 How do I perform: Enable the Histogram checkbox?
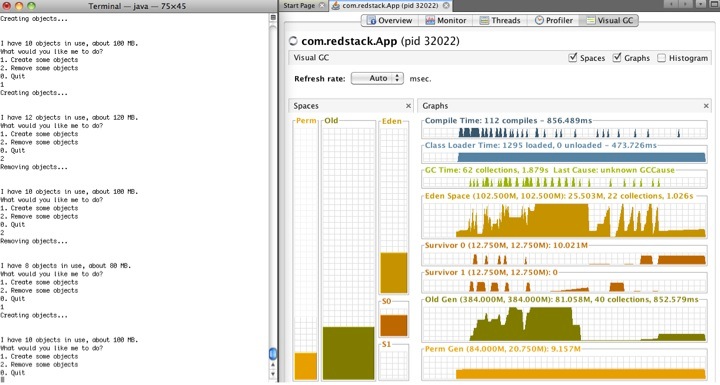coord(661,58)
